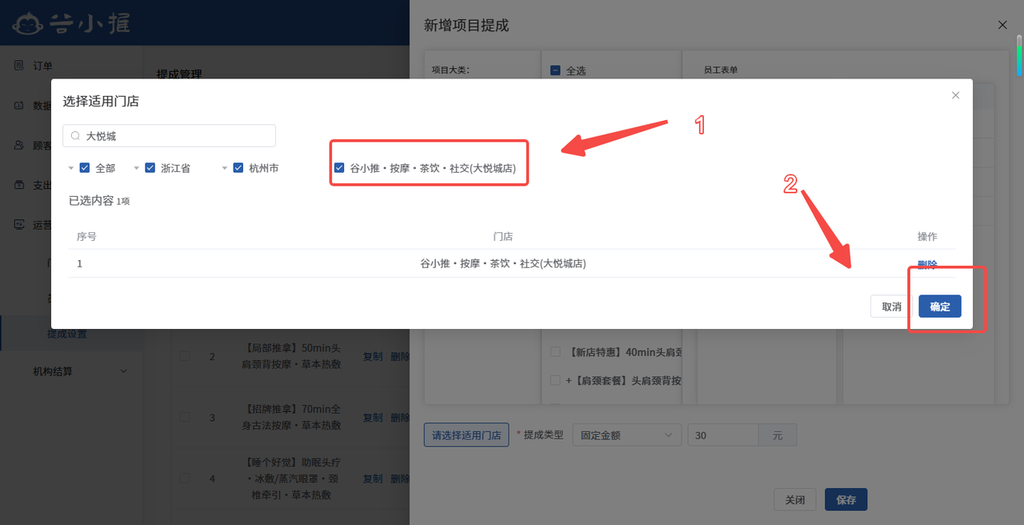Click the 元 unit suffix

coord(777,435)
